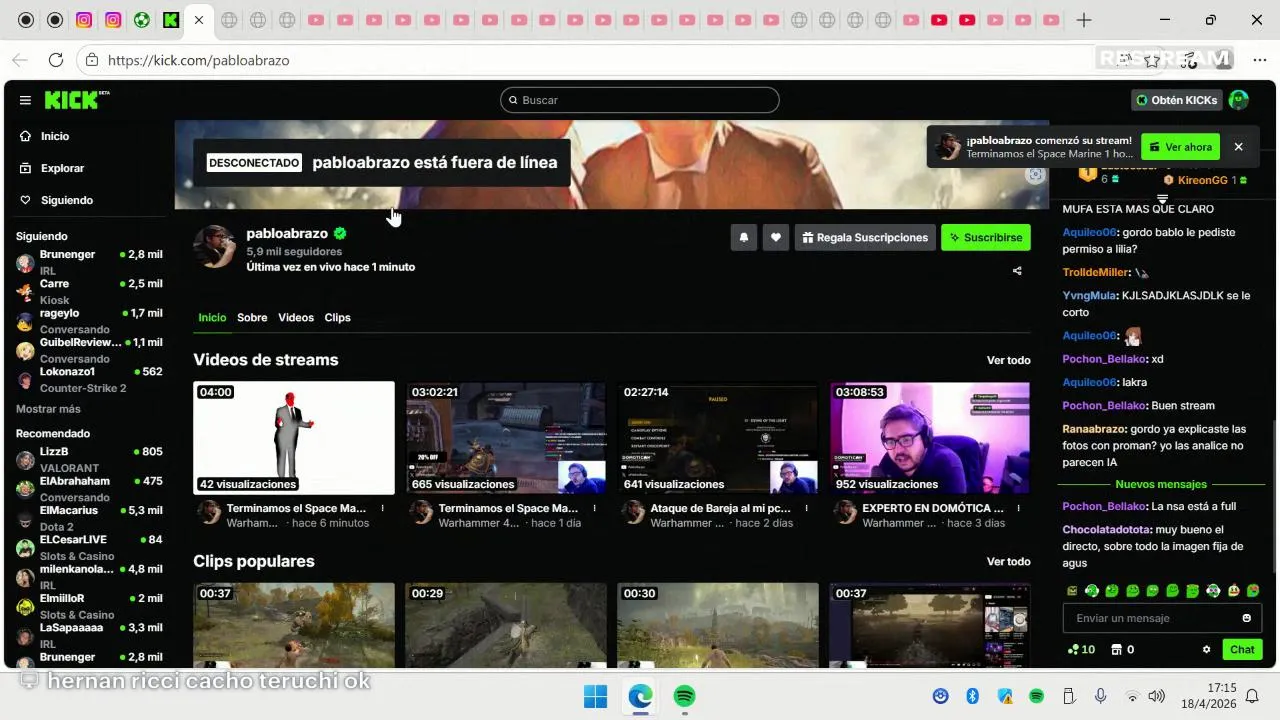The image size is (1280, 720).
Task: Switch to the Videos tab
Action: (x=296, y=317)
